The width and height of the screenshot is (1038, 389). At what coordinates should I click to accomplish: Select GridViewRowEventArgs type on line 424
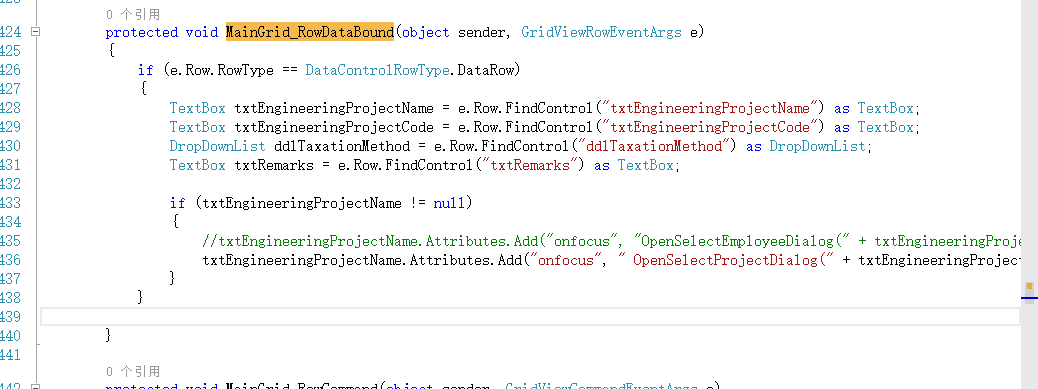(601, 32)
